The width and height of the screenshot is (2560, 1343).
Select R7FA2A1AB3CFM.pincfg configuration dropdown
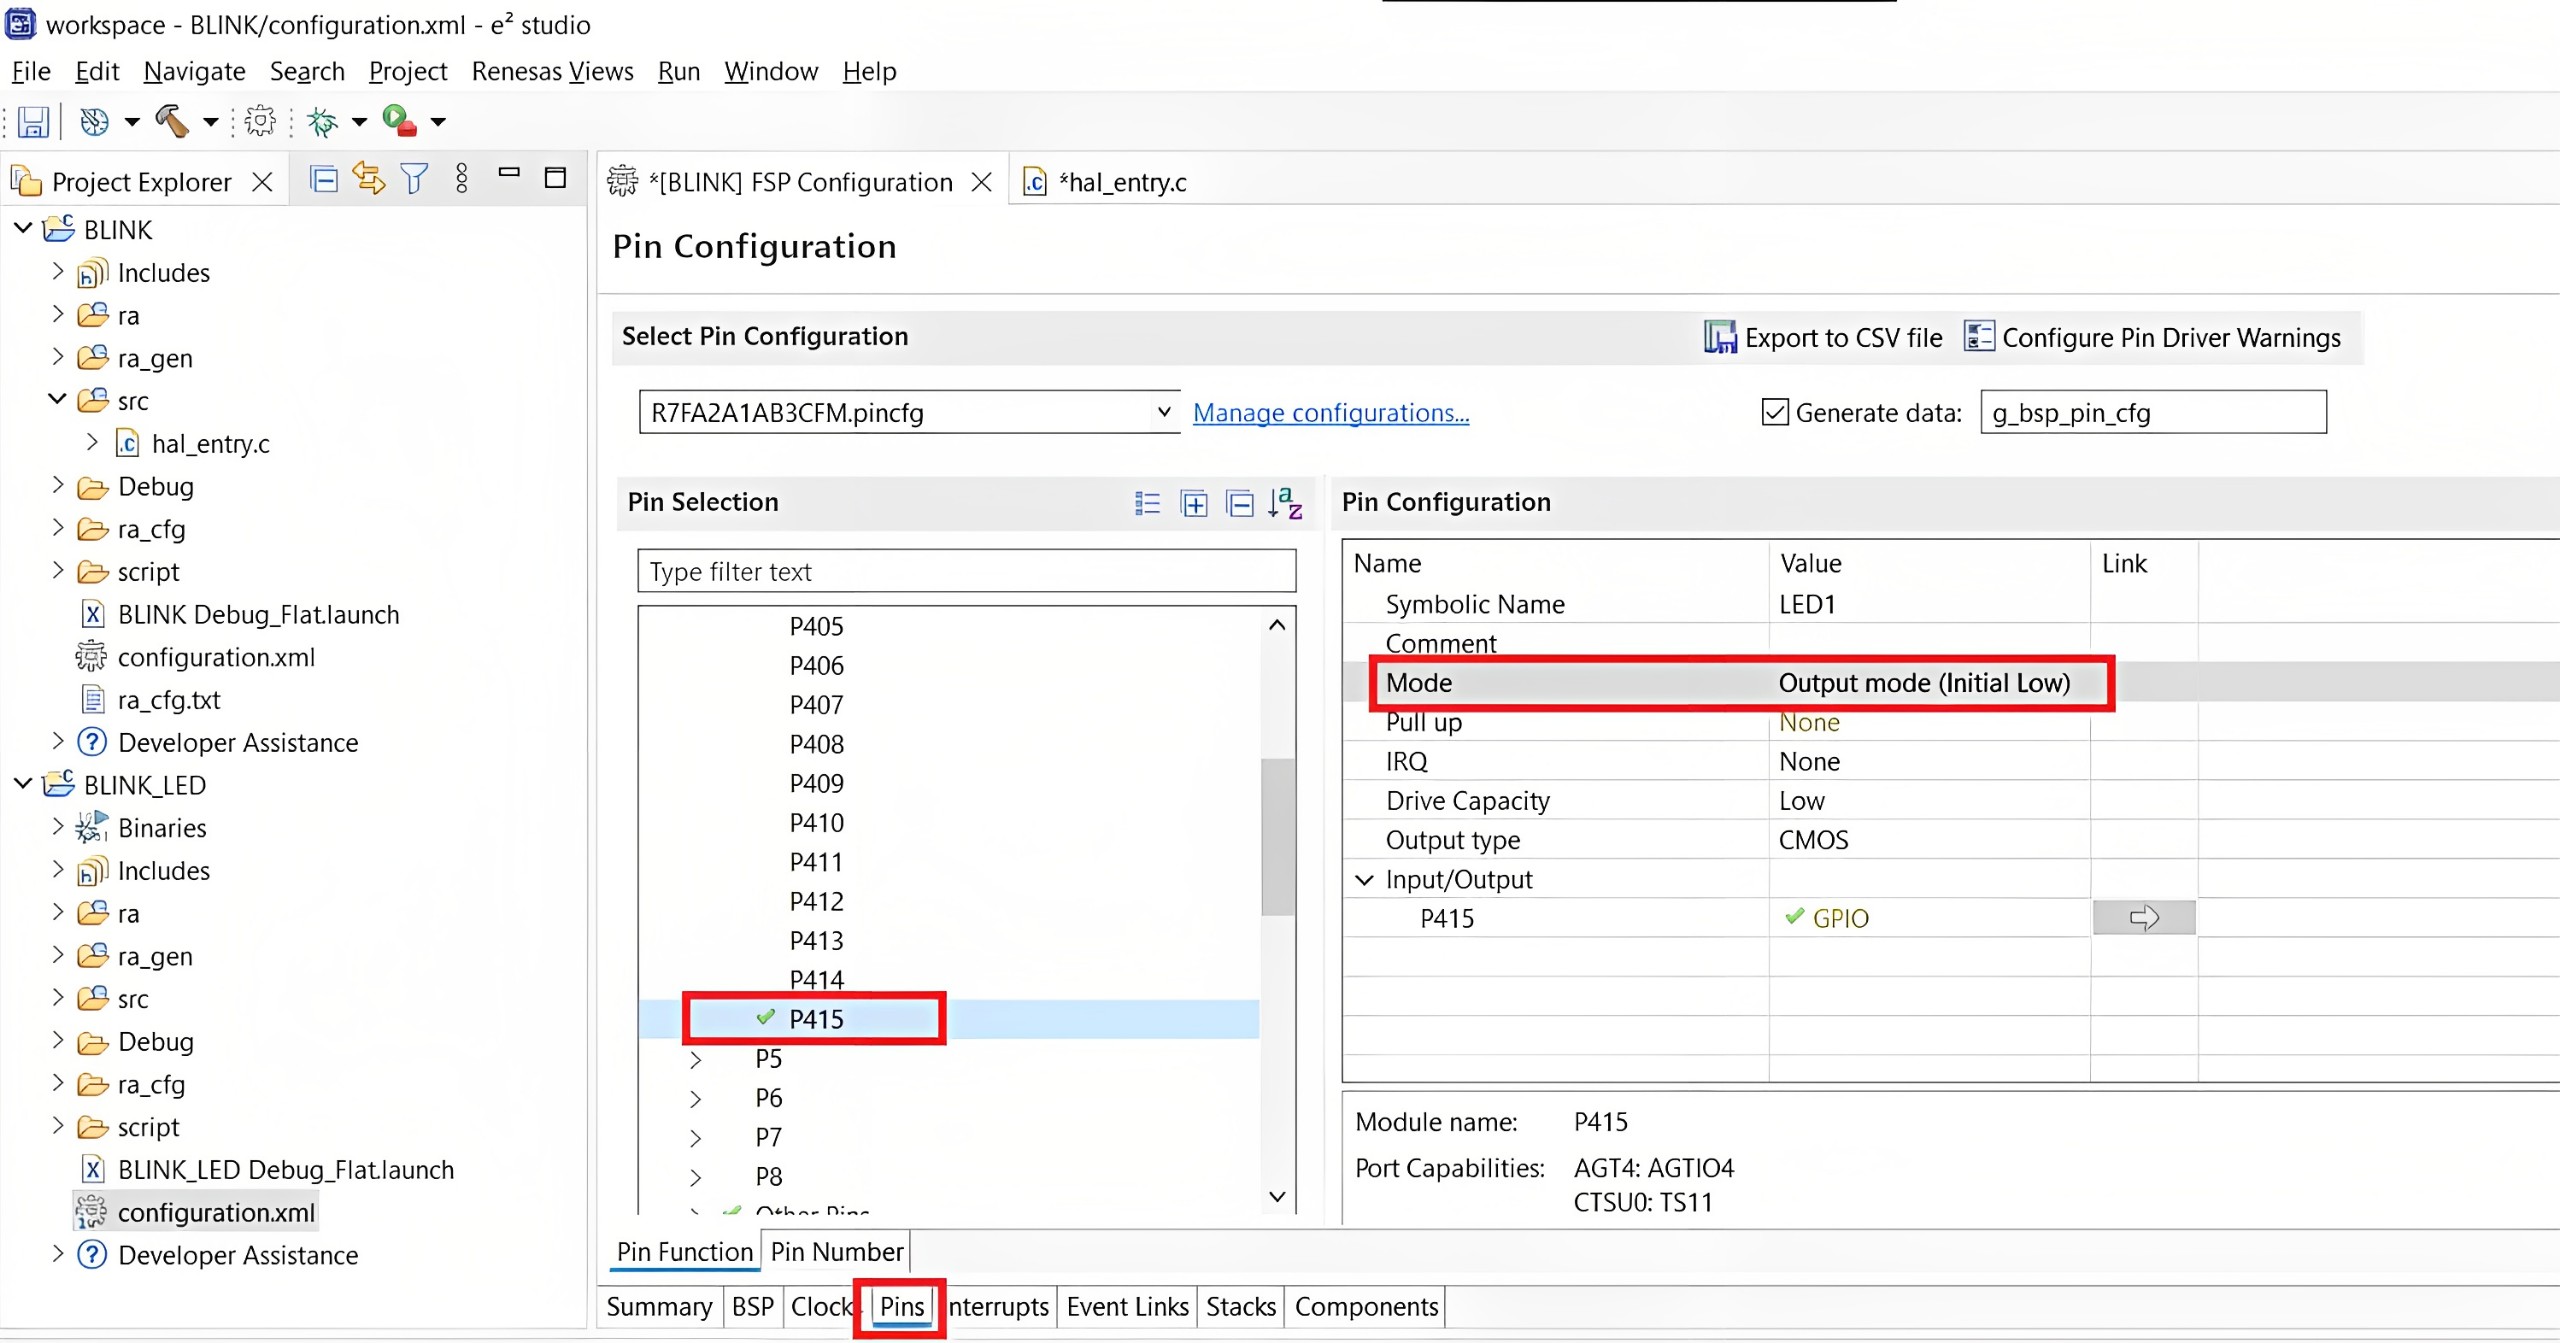pyautogui.click(x=908, y=412)
